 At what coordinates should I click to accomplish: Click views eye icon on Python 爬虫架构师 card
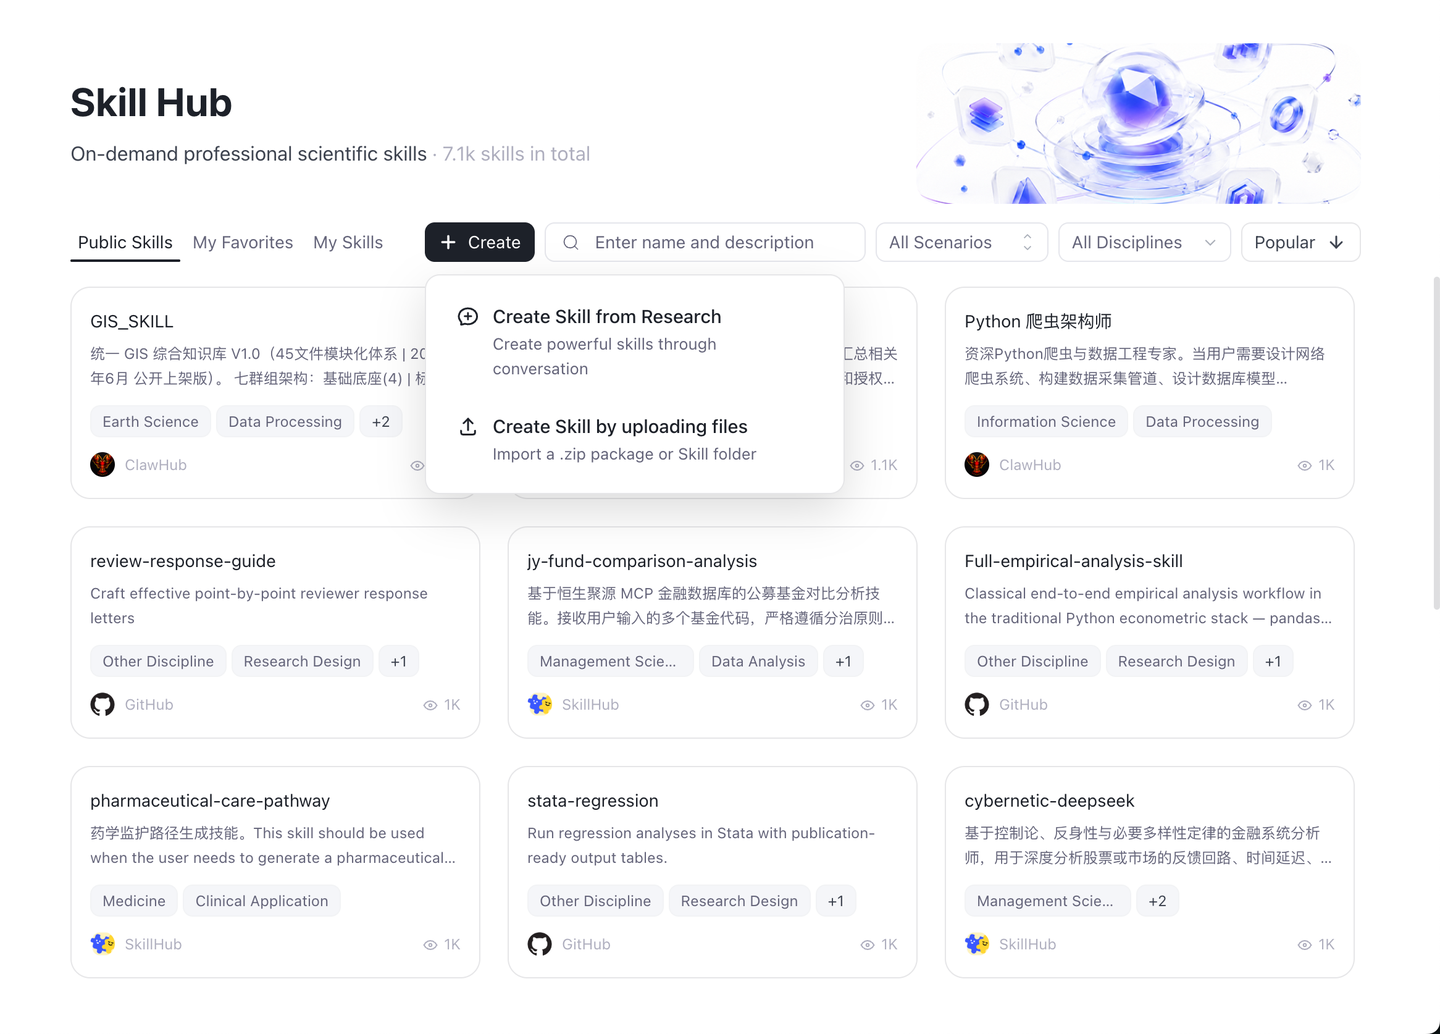1304,466
